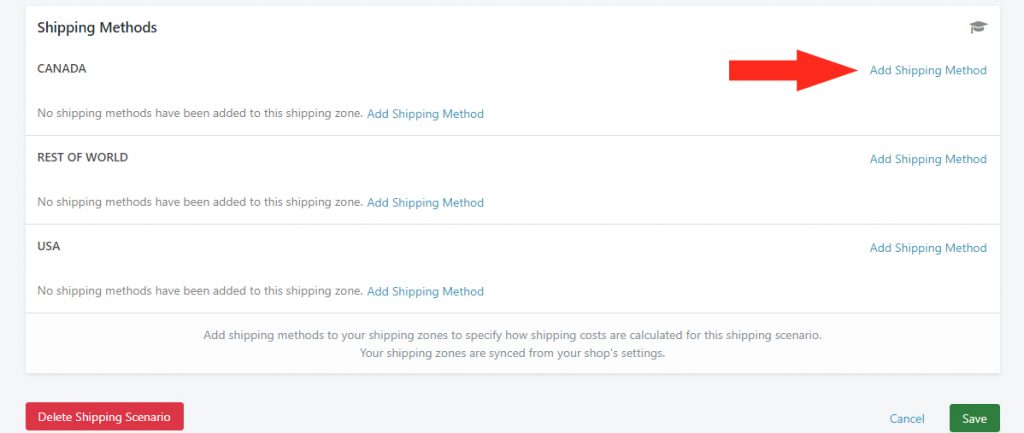Click the REST OF WORLD zone label
Viewport: 1024px width, 433px height.
click(x=82, y=157)
